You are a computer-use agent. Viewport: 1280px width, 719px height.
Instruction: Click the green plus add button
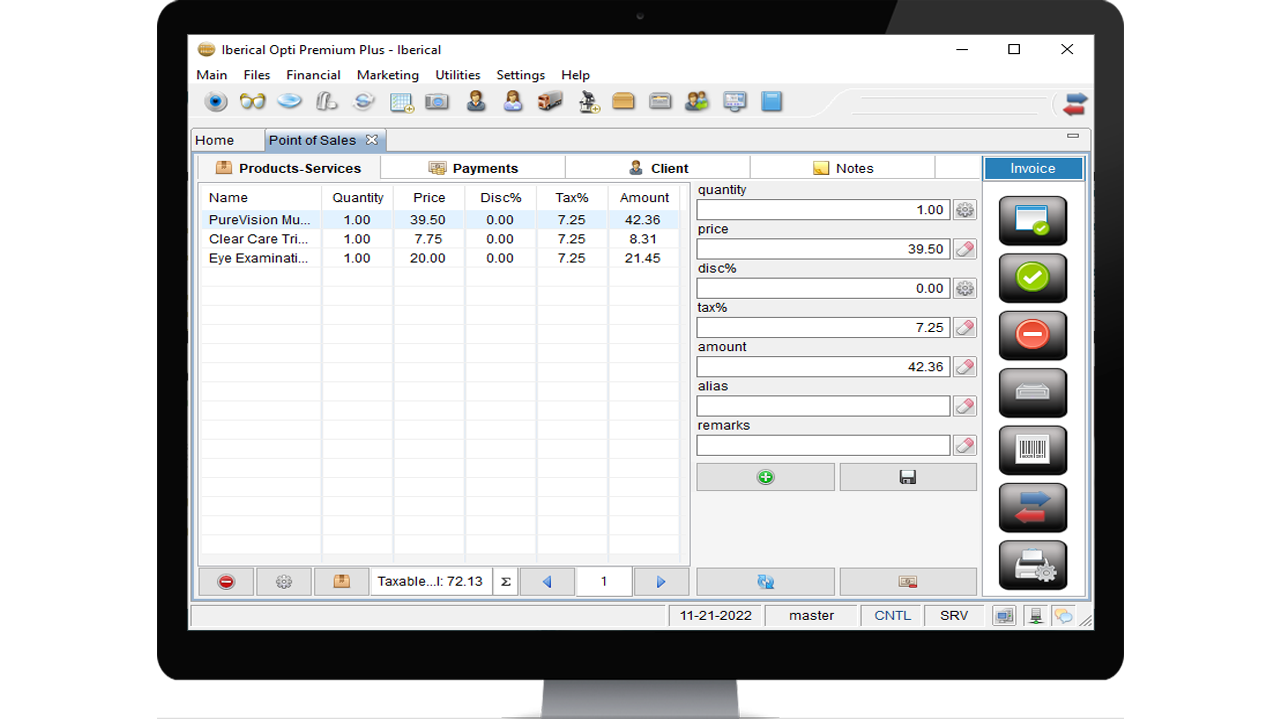click(x=765, y=477)
